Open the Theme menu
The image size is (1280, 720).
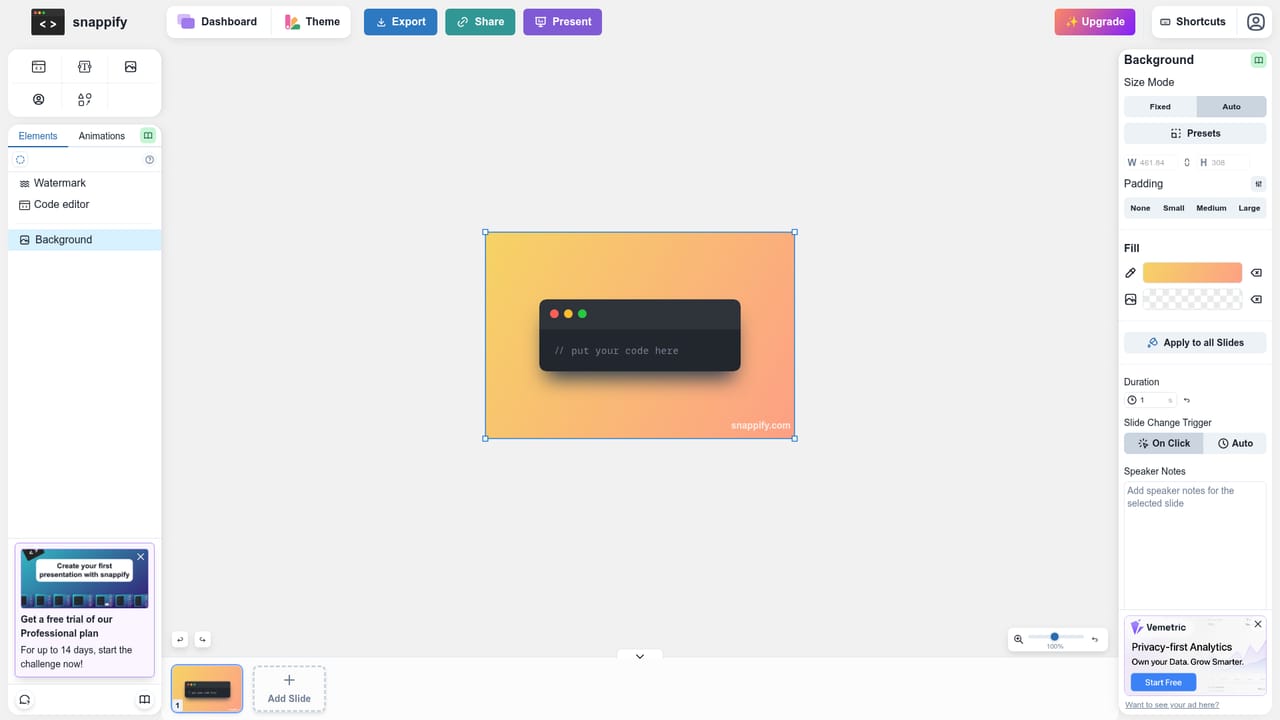tap(311, 22)
